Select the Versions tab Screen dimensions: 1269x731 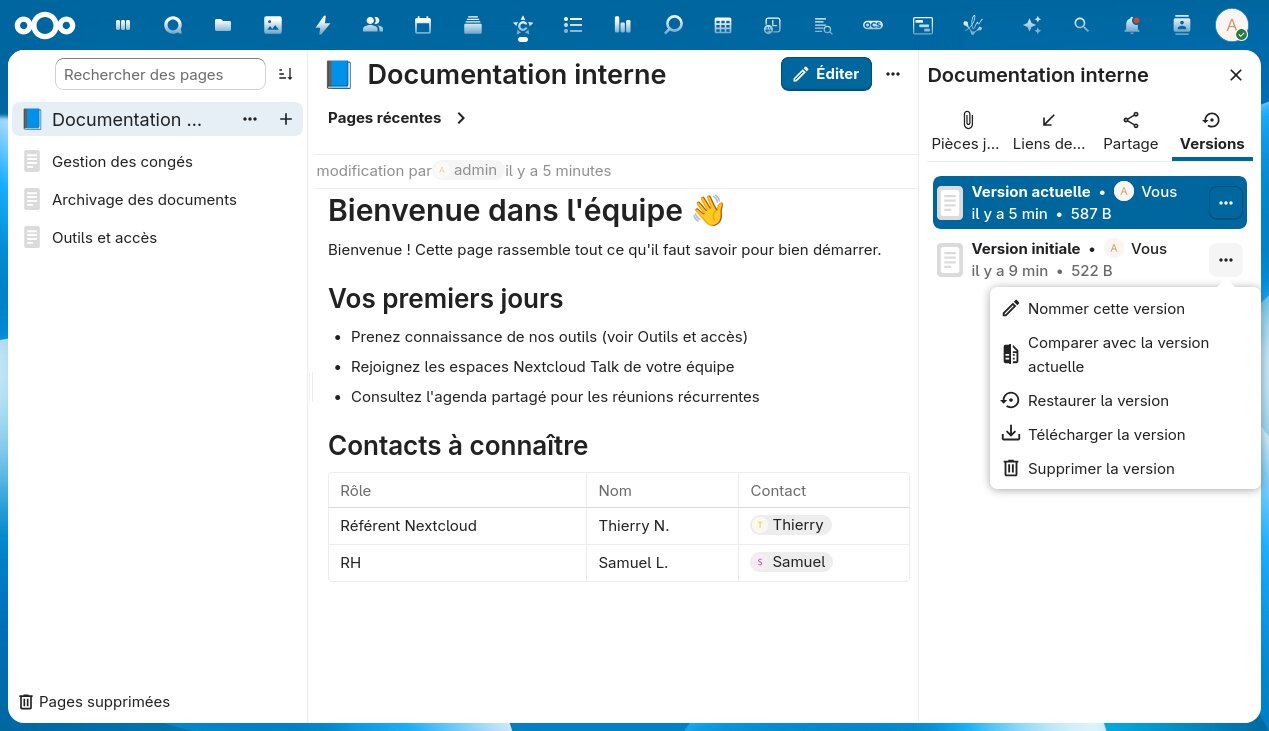click(x=1212, y=131)
